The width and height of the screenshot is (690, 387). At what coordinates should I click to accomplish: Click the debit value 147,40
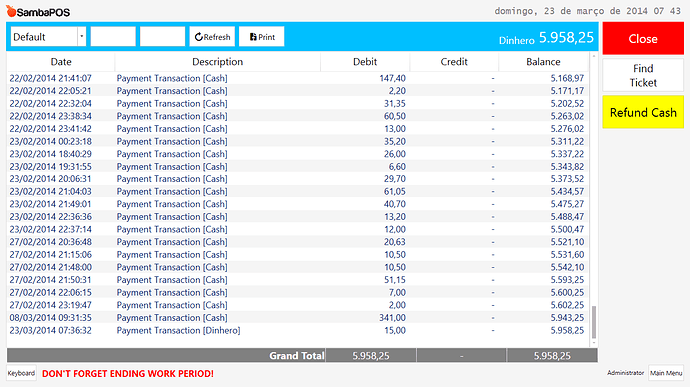coord(393,78)
